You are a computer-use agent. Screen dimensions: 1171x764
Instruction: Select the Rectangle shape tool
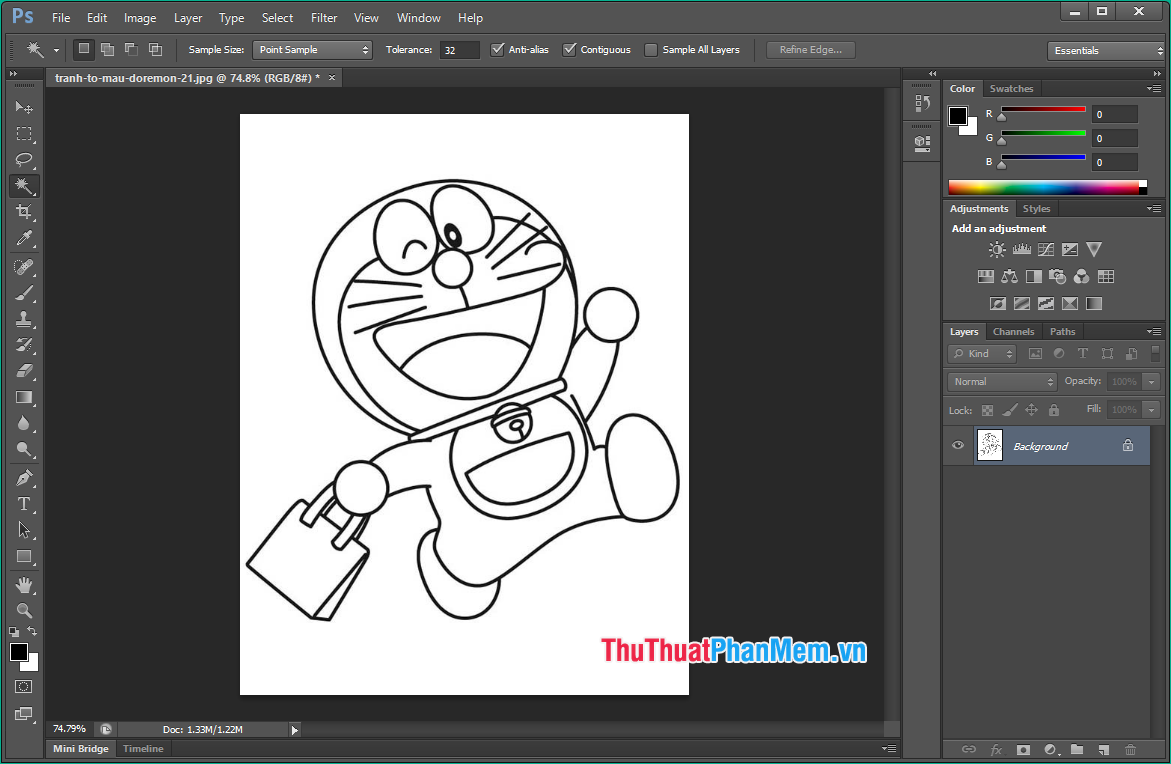[24, 556]
